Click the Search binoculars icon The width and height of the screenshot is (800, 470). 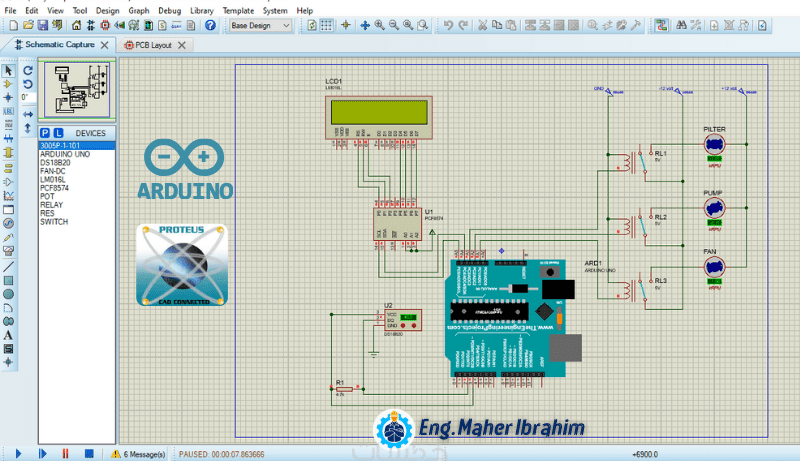(681, 26)
